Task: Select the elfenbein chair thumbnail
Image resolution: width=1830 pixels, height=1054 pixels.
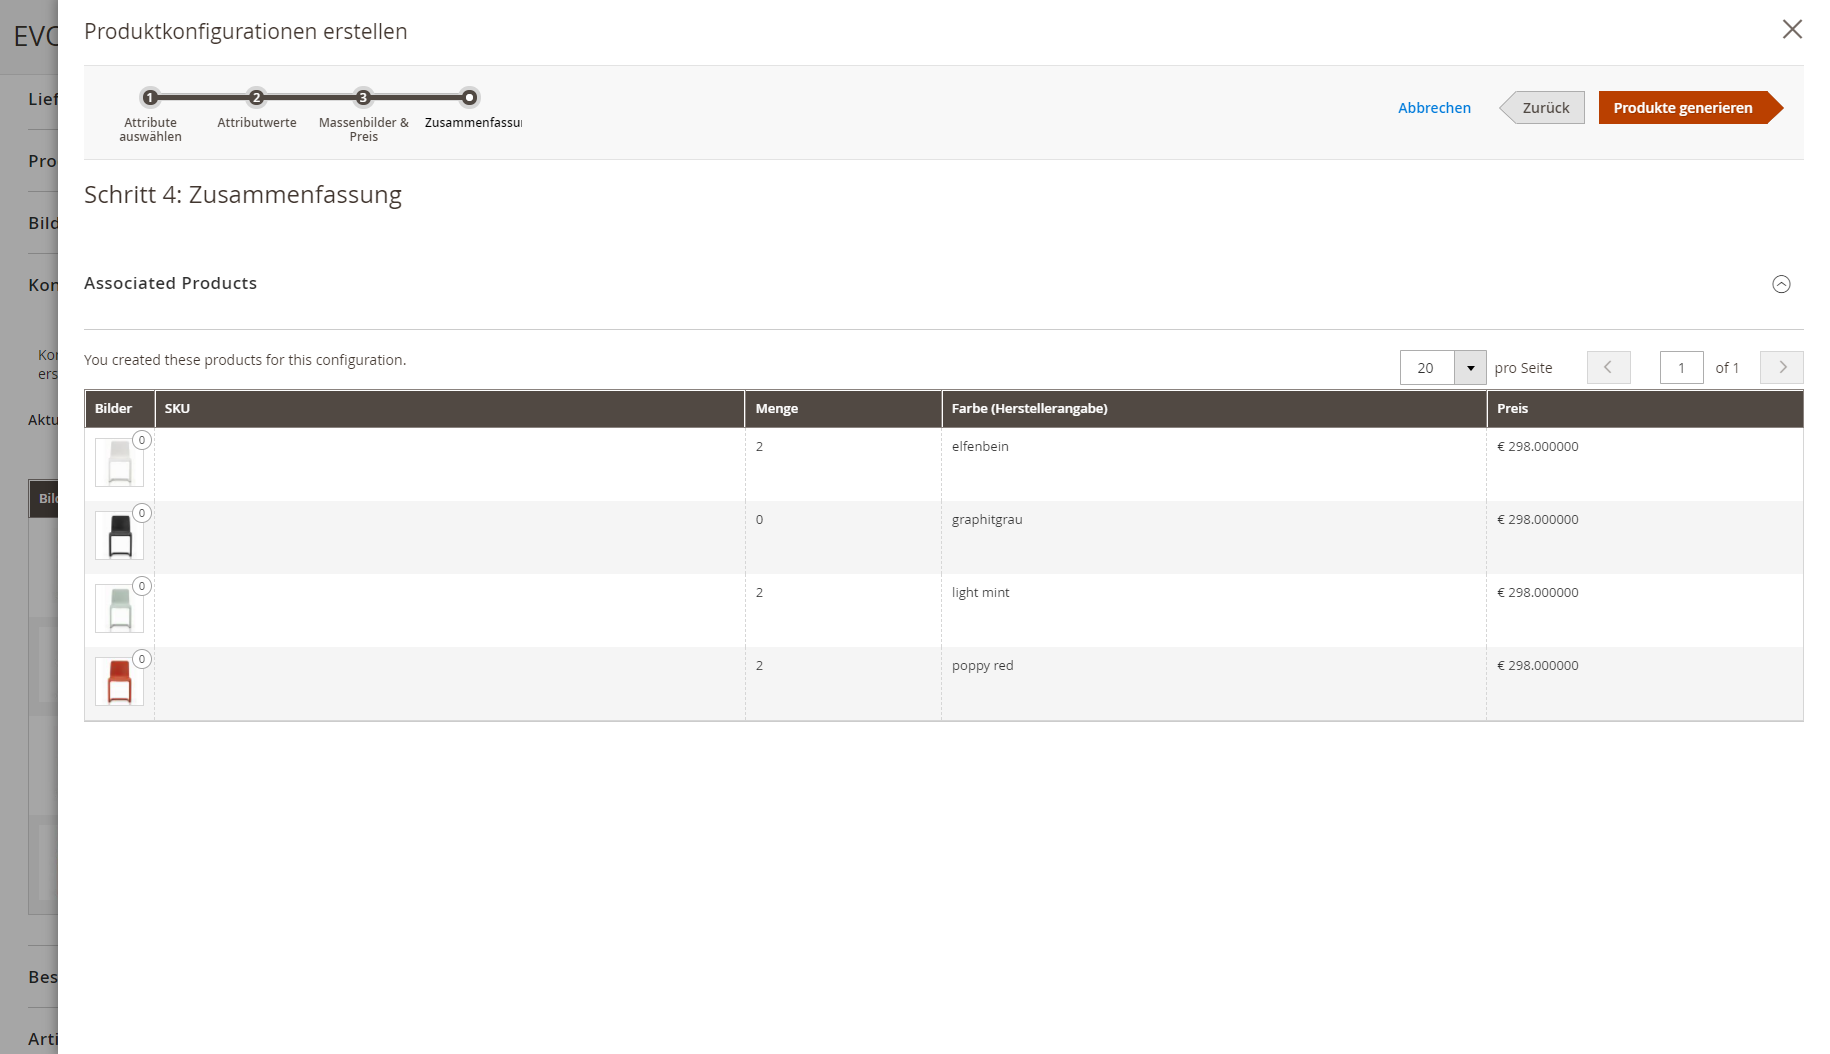Action: [x=119, y=463]
